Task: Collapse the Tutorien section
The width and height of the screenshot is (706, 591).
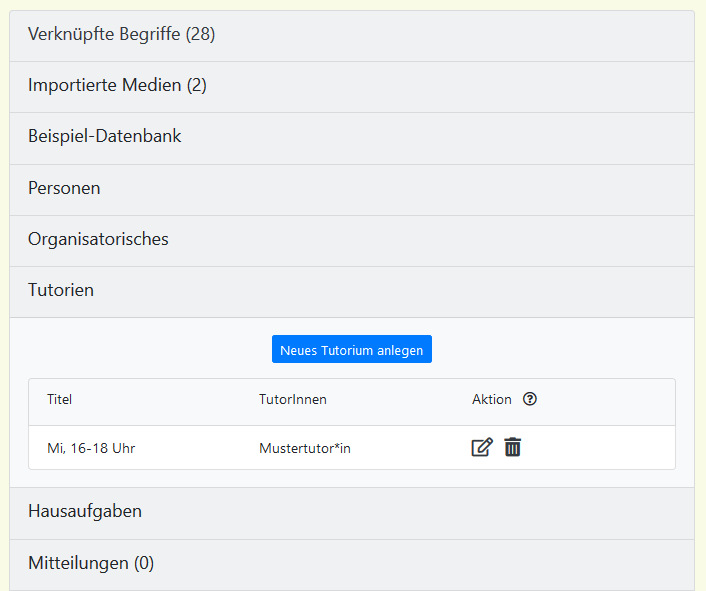Action: point(61,291)
